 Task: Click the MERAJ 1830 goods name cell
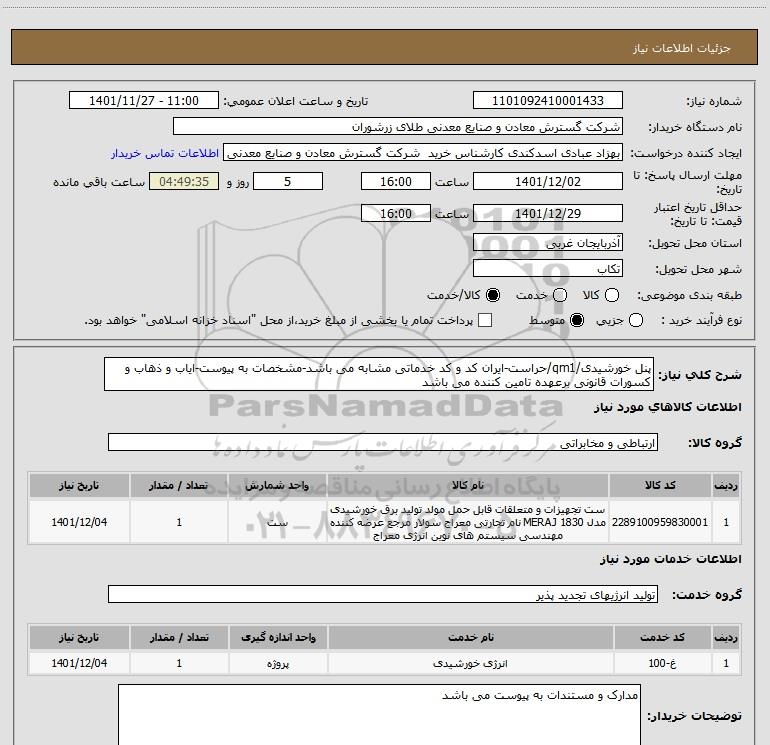(468, 522)
